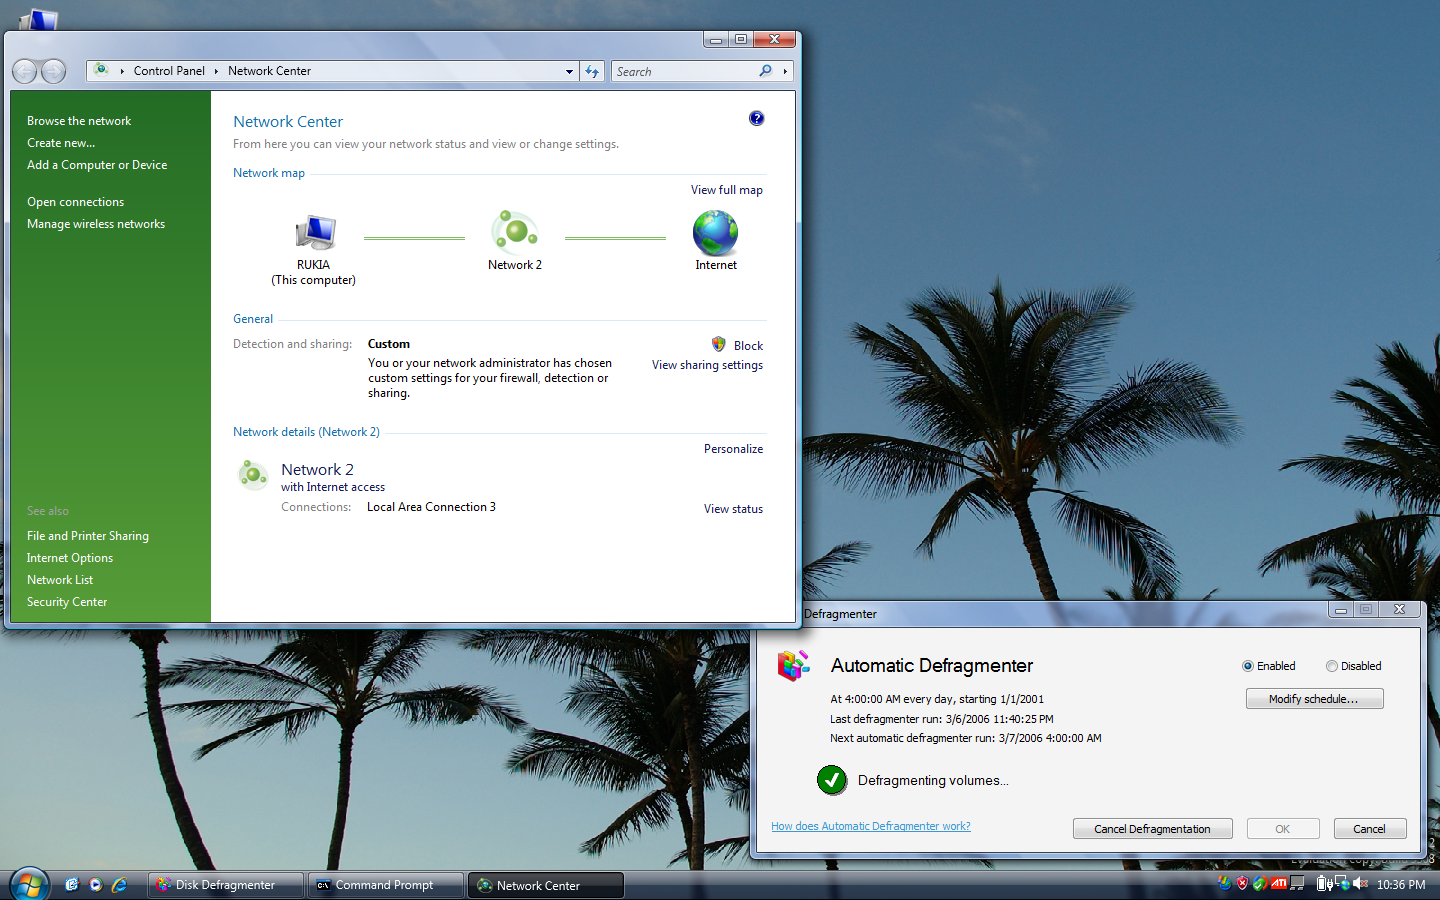Expand the arrow after Control Panel breadcrumb

216,71
